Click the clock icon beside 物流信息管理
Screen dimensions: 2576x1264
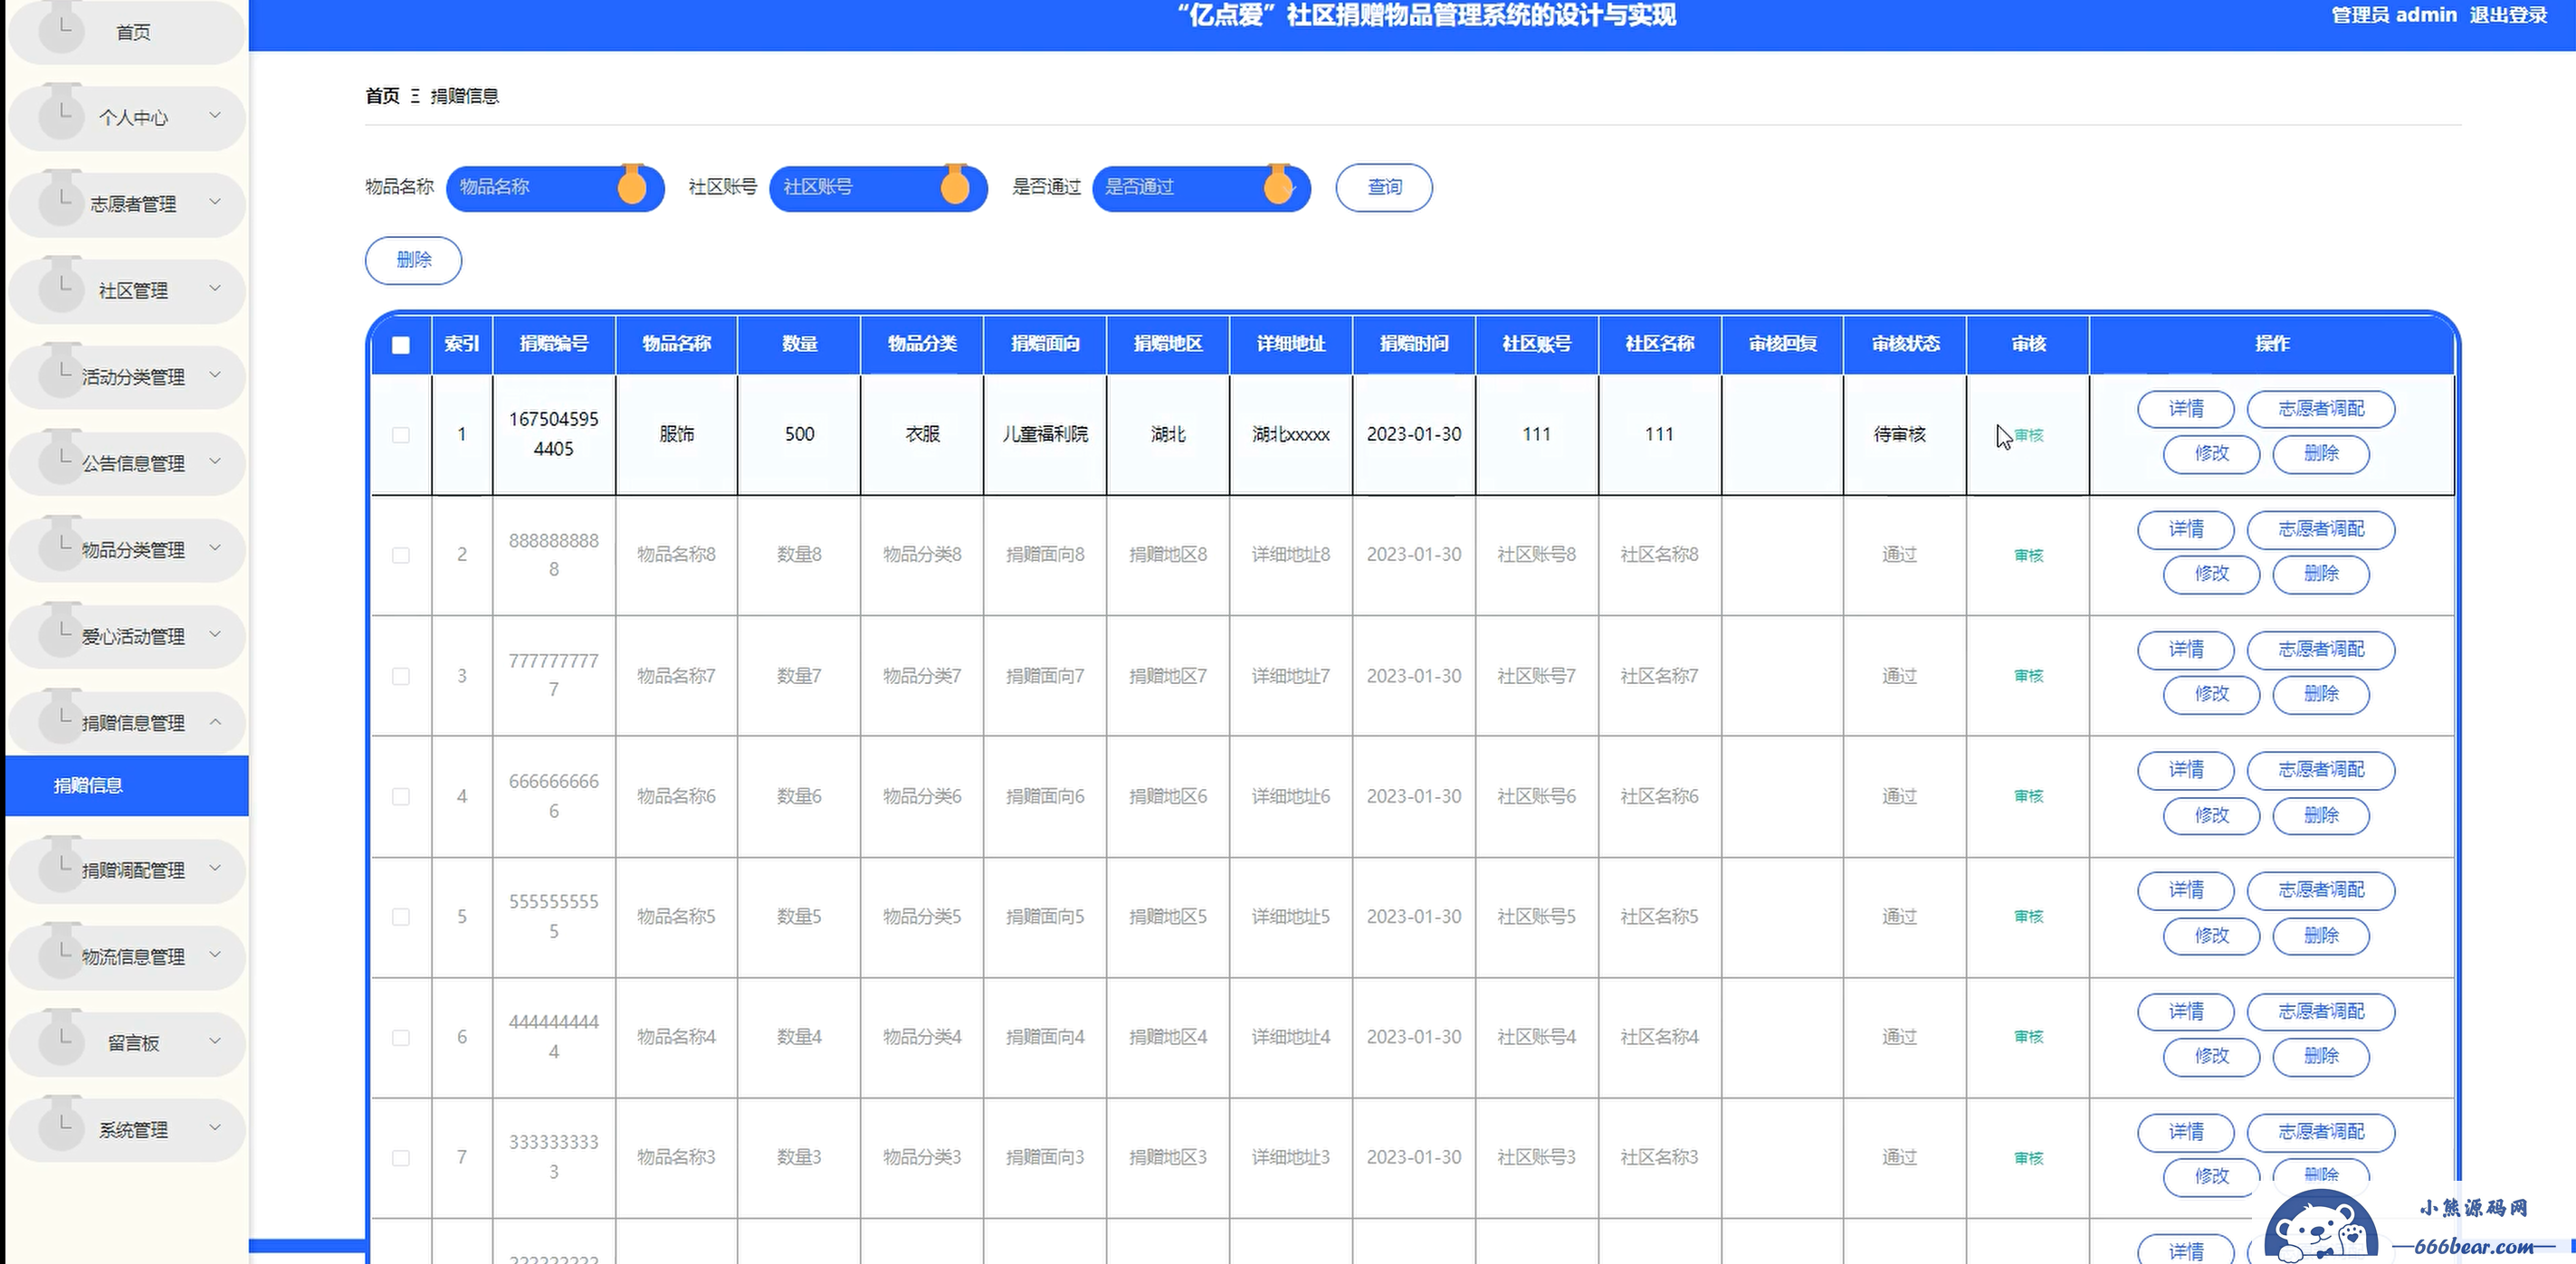pos(62,952)
